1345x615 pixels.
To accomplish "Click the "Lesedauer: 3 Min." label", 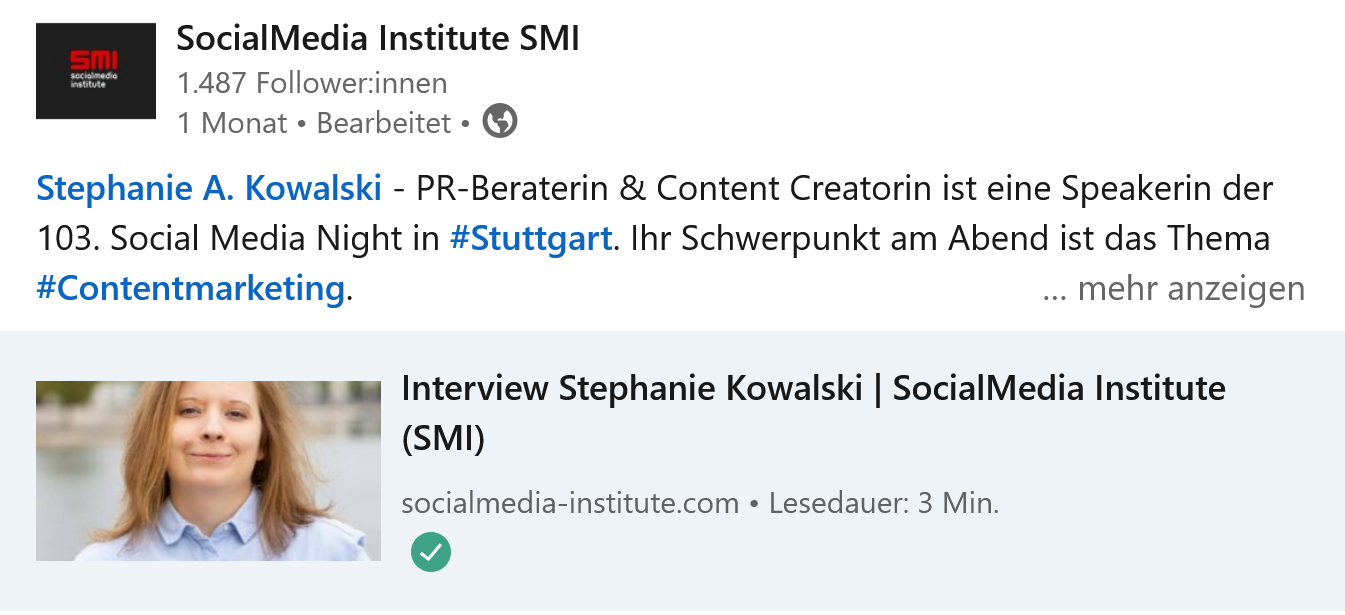I will click(x=884, y=503).
